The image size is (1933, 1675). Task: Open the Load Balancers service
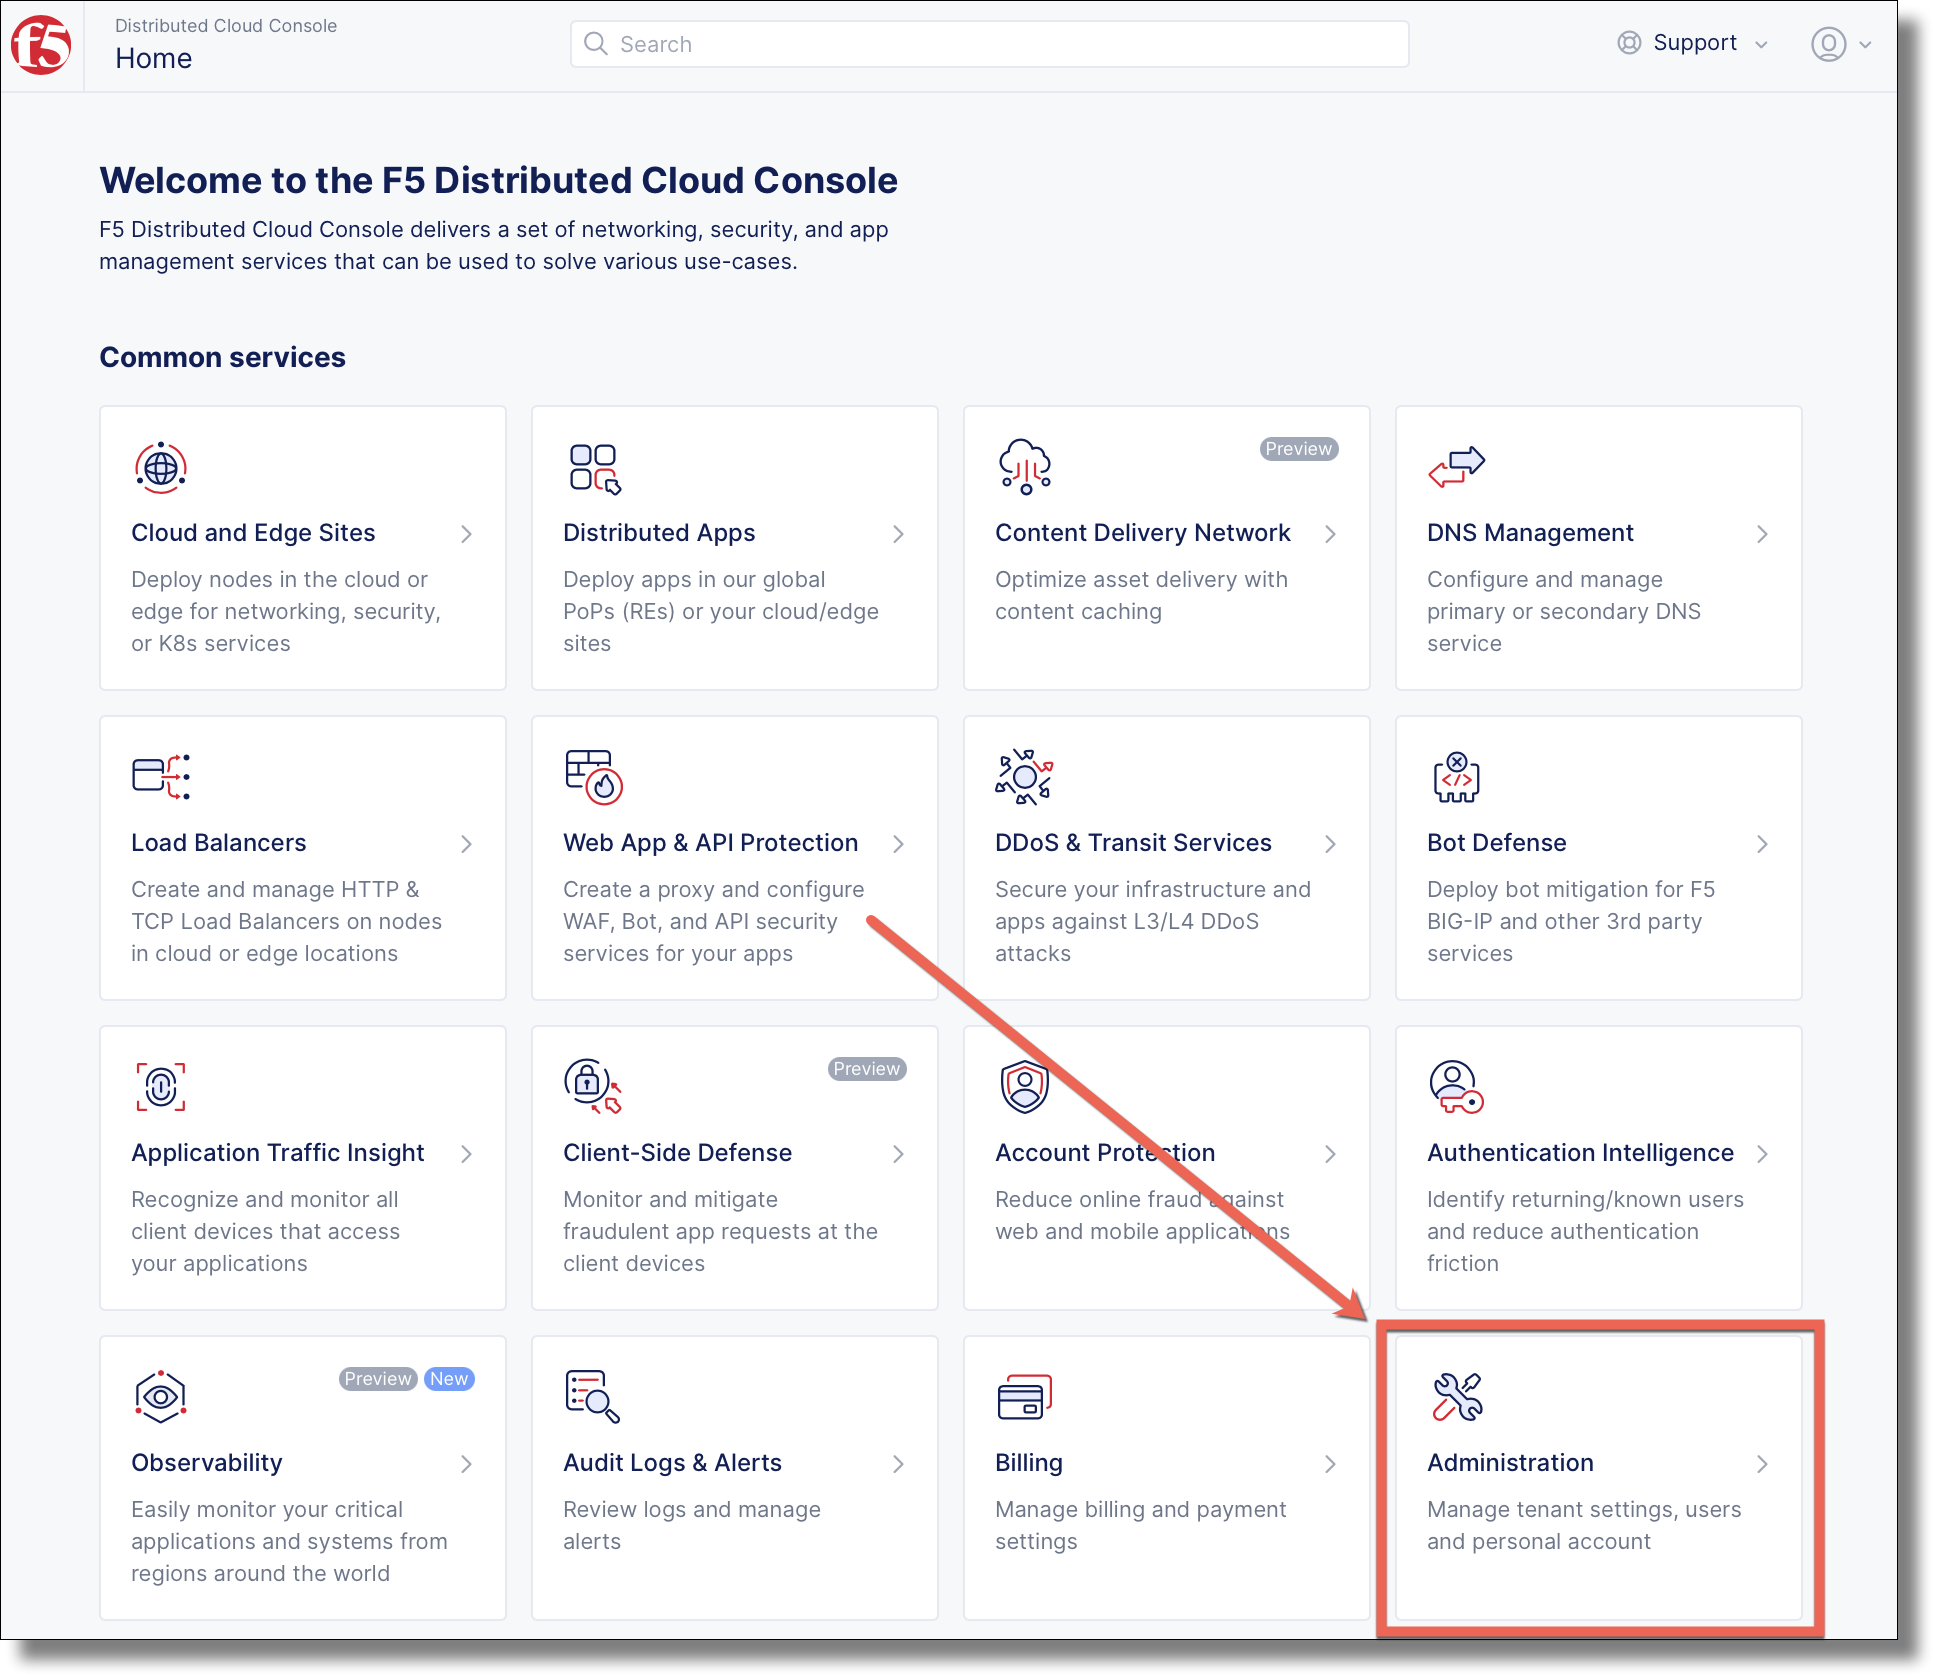click(303, 858)
